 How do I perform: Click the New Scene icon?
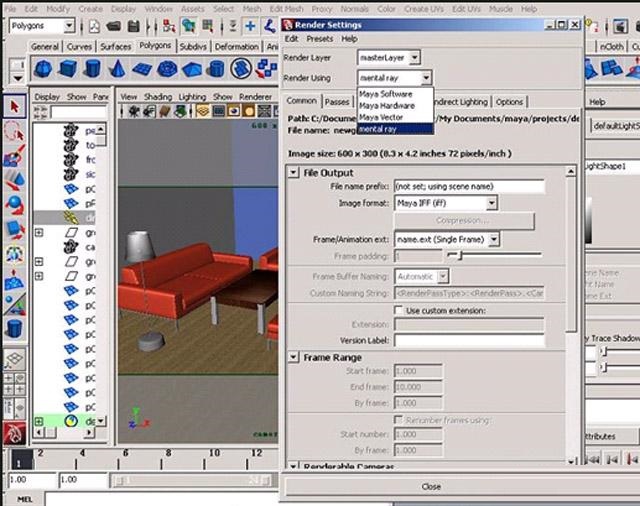click(94, 27)
